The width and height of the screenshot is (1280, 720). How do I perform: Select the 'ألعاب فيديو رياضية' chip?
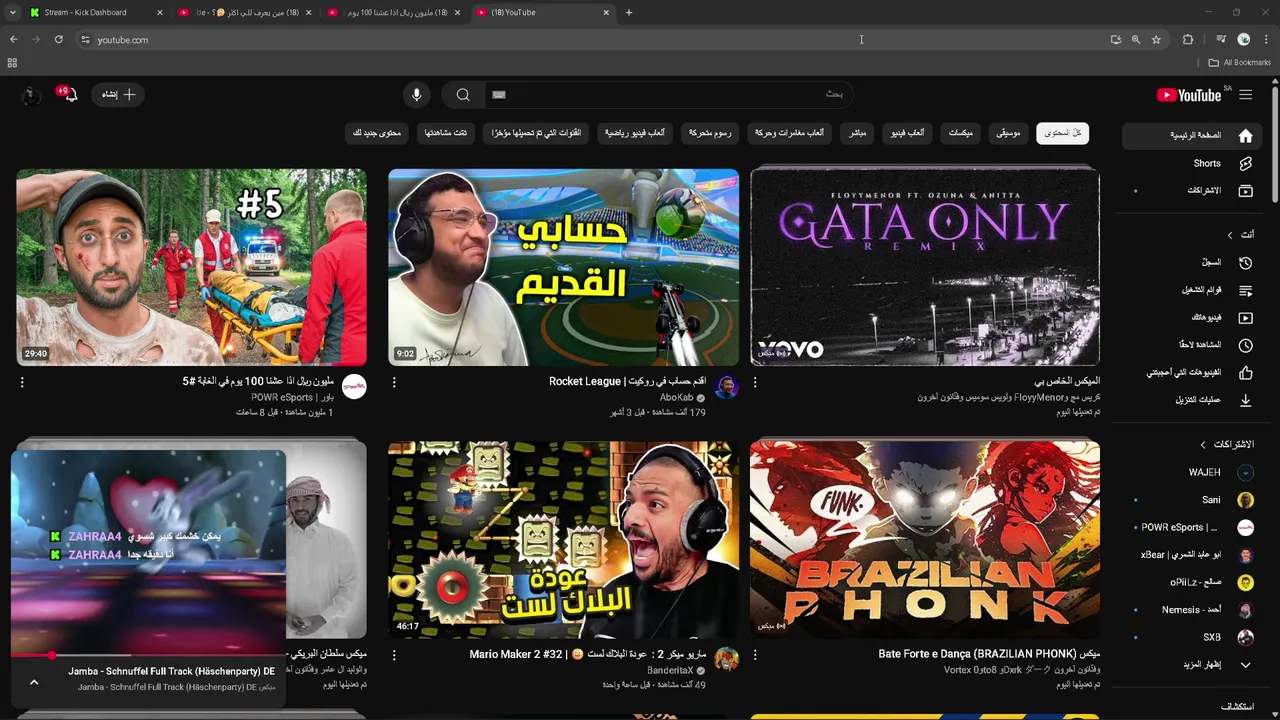pyautogui.click(x=635, y=133)
